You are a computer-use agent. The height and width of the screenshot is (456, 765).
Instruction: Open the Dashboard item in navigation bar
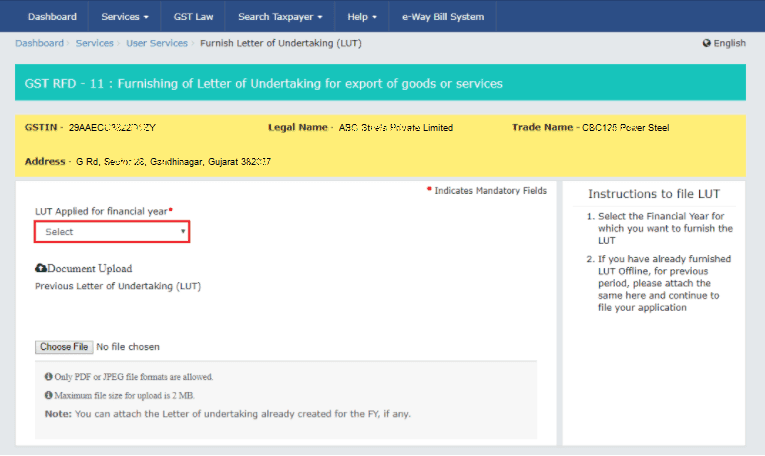[52, 17]
